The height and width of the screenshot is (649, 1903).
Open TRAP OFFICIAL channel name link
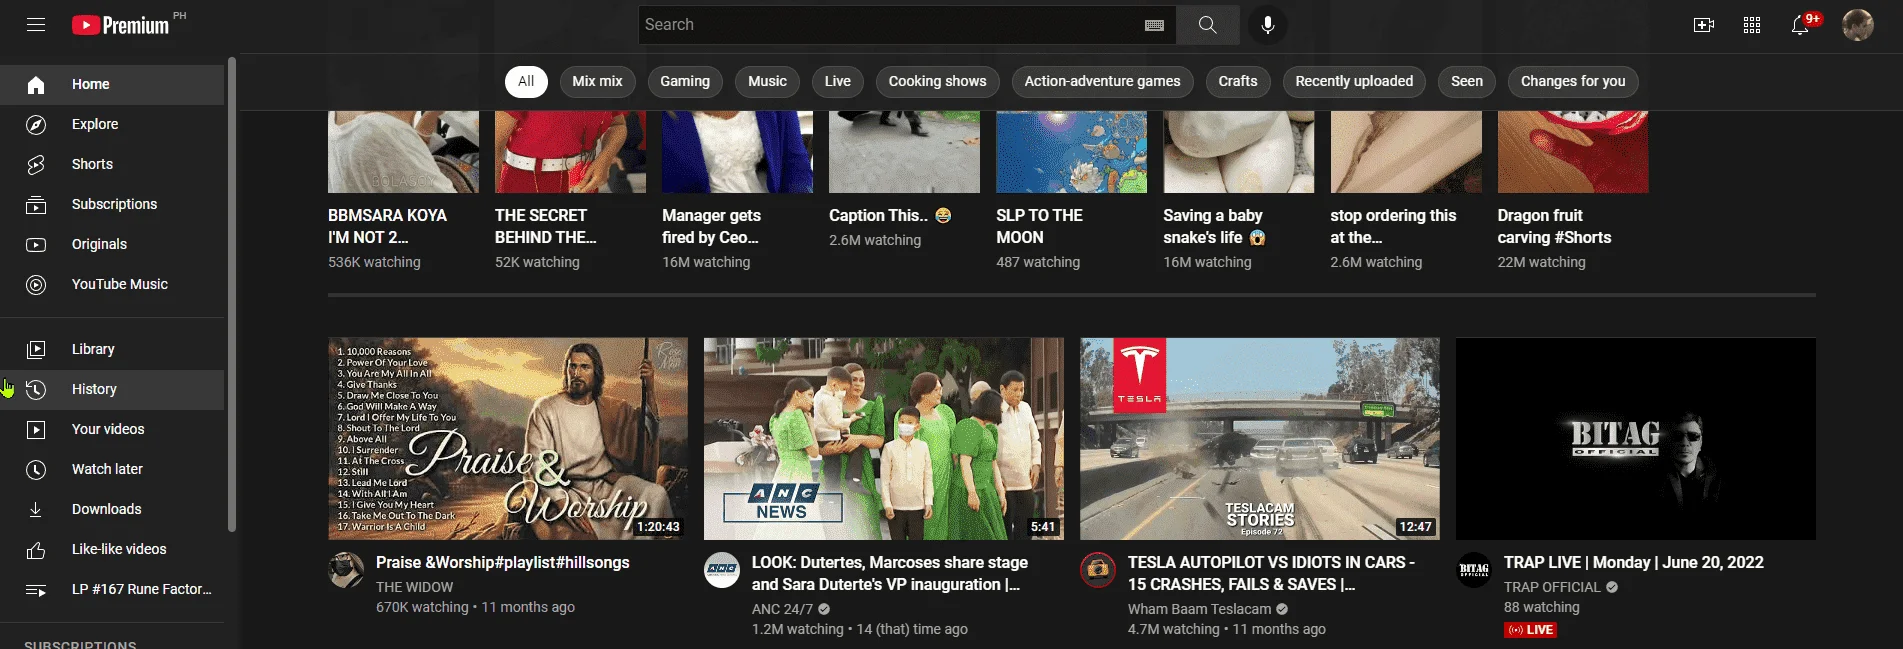(x=1552, y=587)
